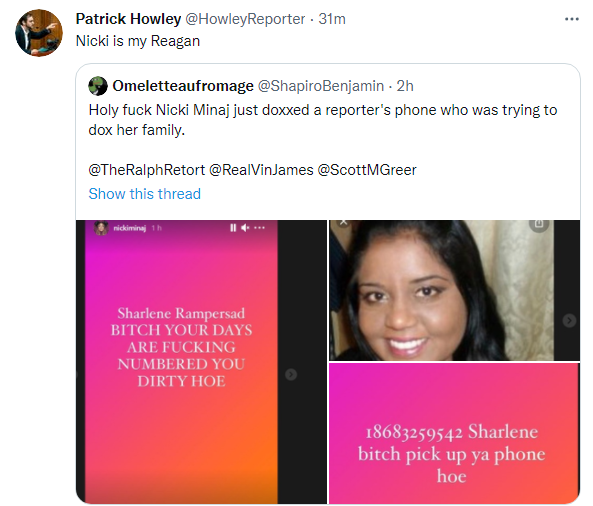This screenshot has width=593, height=506.
Task: Click the @ShapiroBenjamin handle
Action: pos(321,86)
